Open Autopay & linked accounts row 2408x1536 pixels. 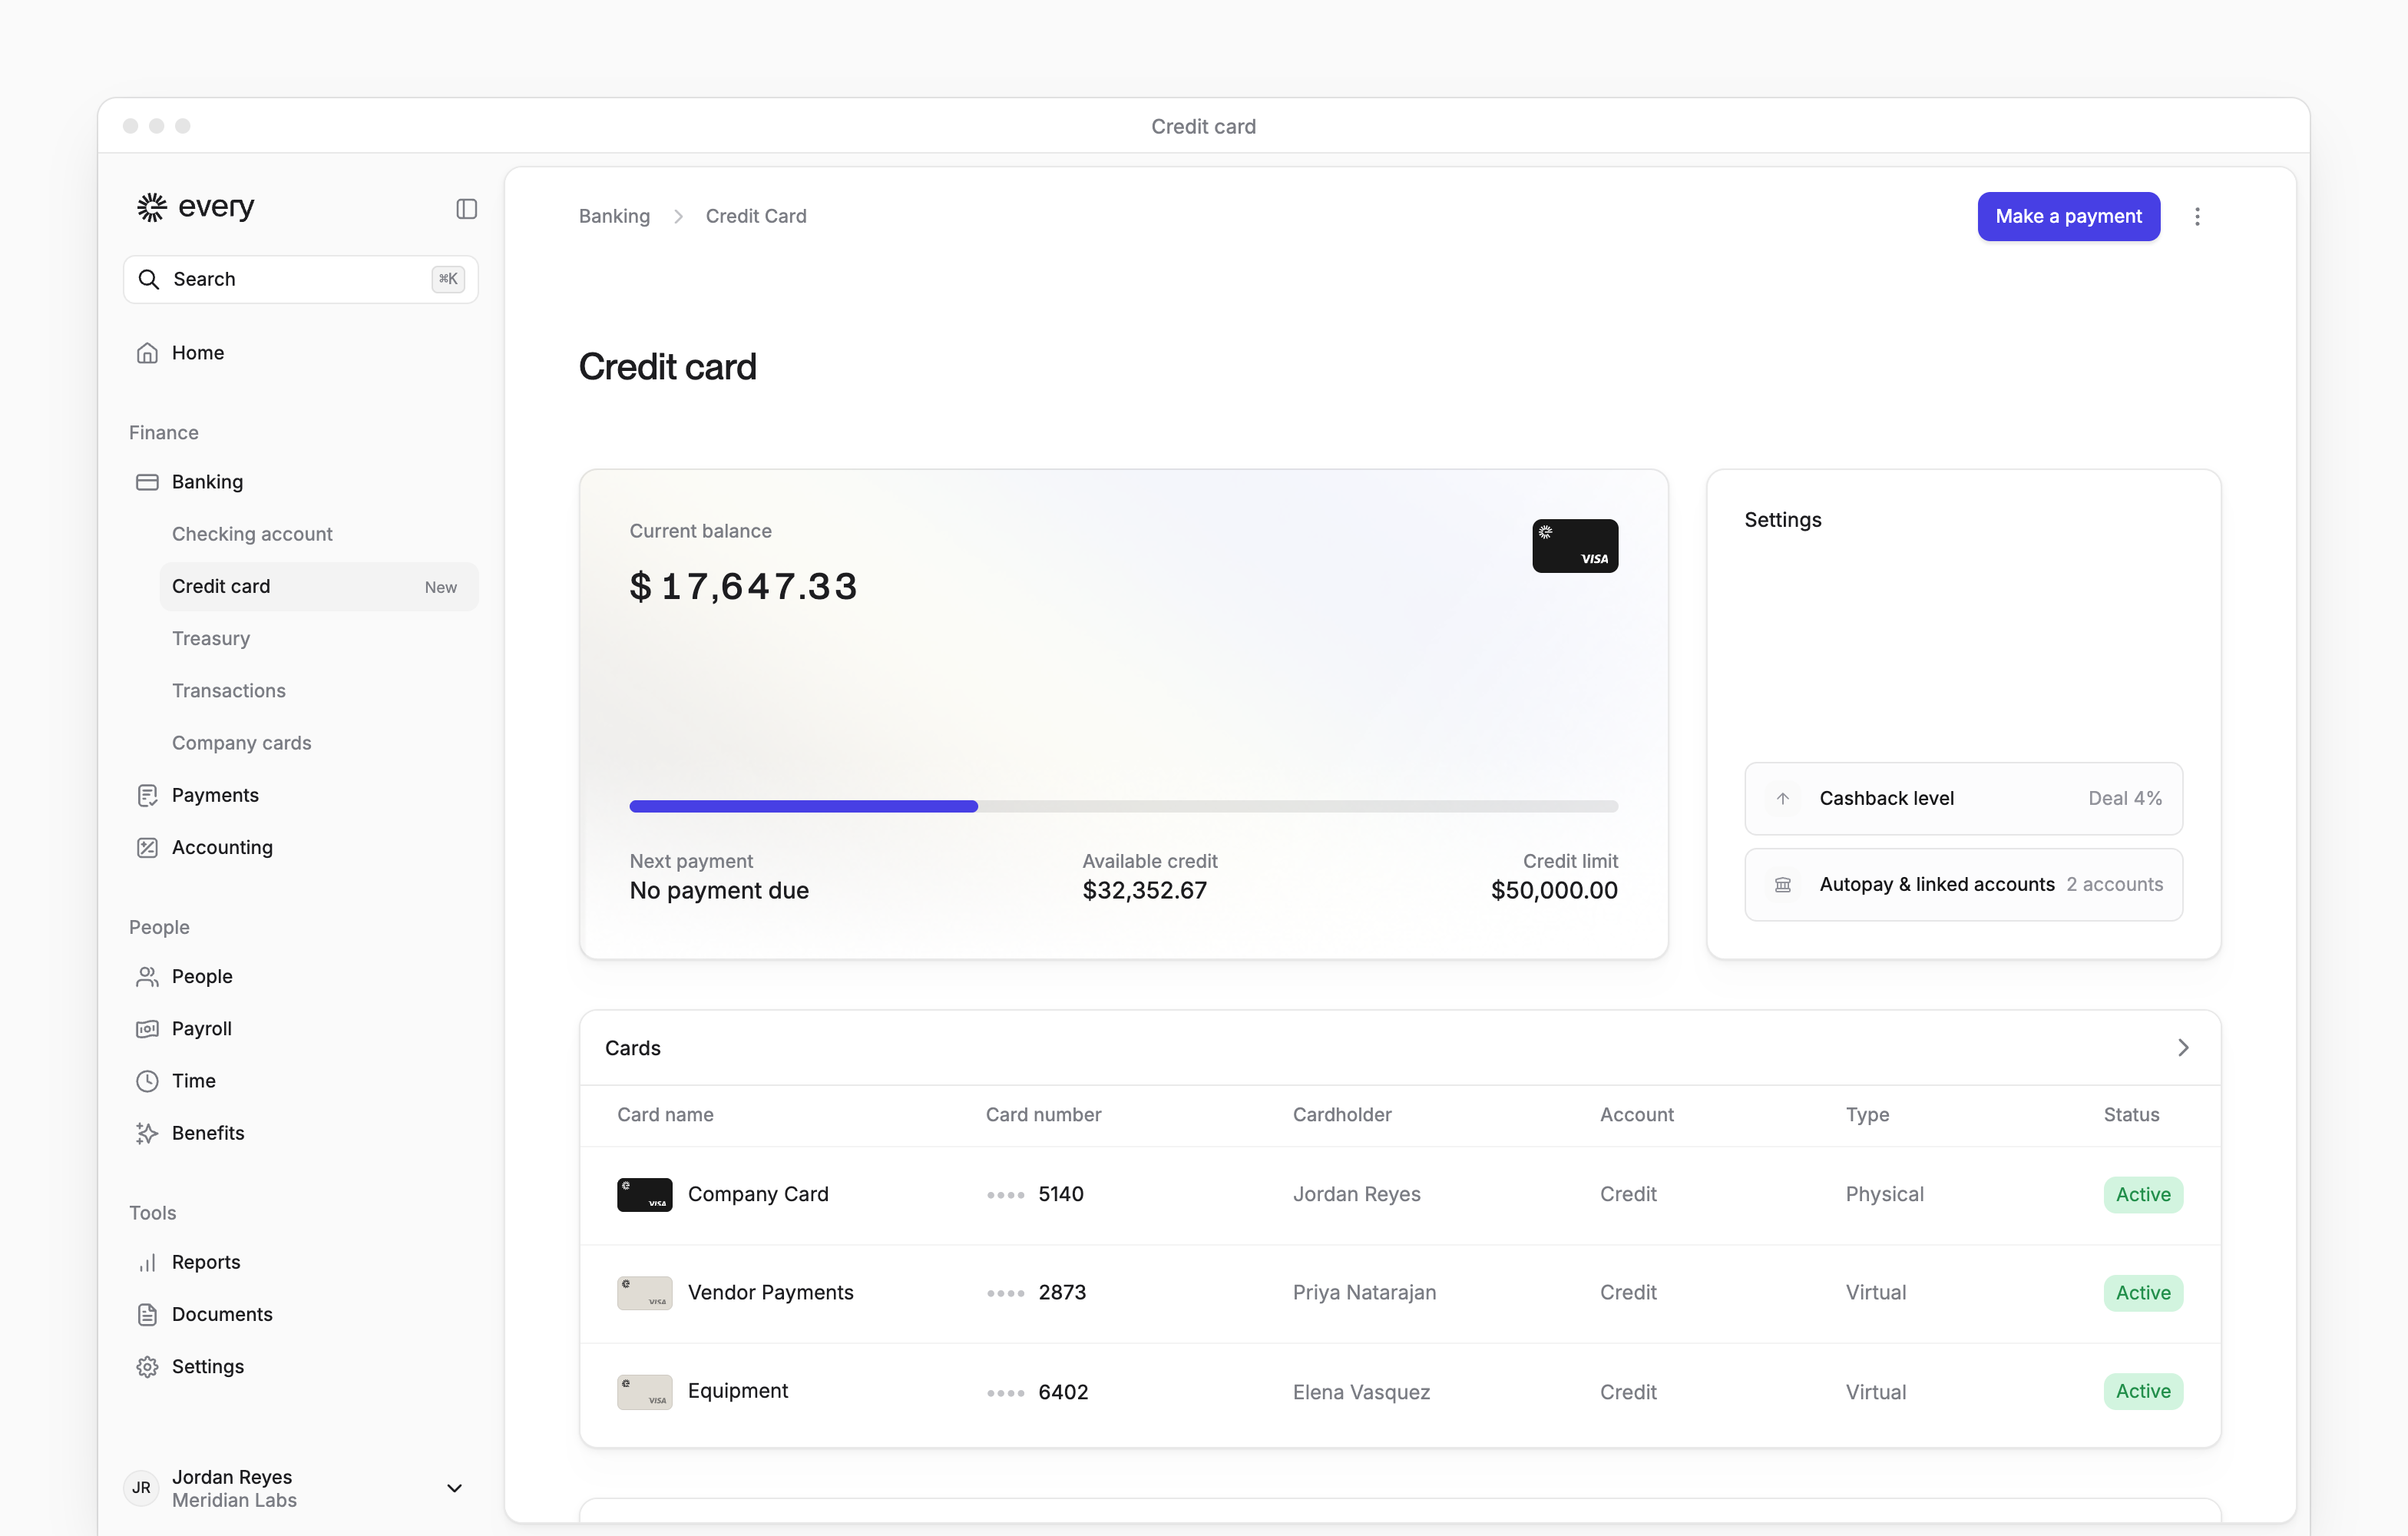coord(1963,885)
